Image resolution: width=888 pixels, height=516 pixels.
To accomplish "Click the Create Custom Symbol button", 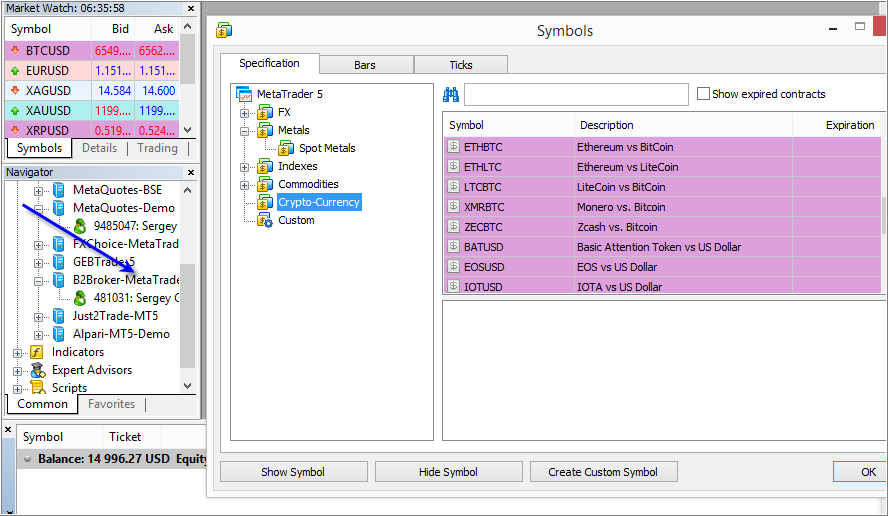I will [x=603, y=472].
